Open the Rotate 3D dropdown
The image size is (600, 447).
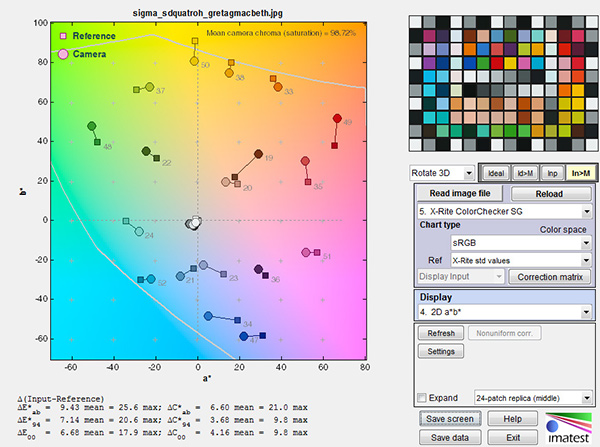coord(442,173)
